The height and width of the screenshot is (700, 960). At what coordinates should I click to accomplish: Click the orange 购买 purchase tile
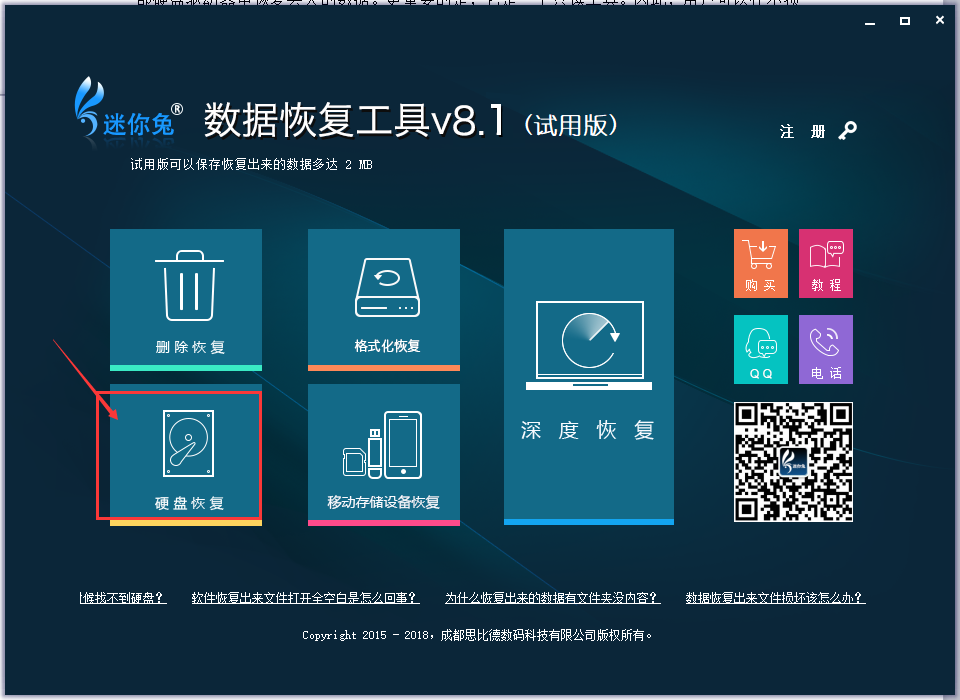point(760,263)
